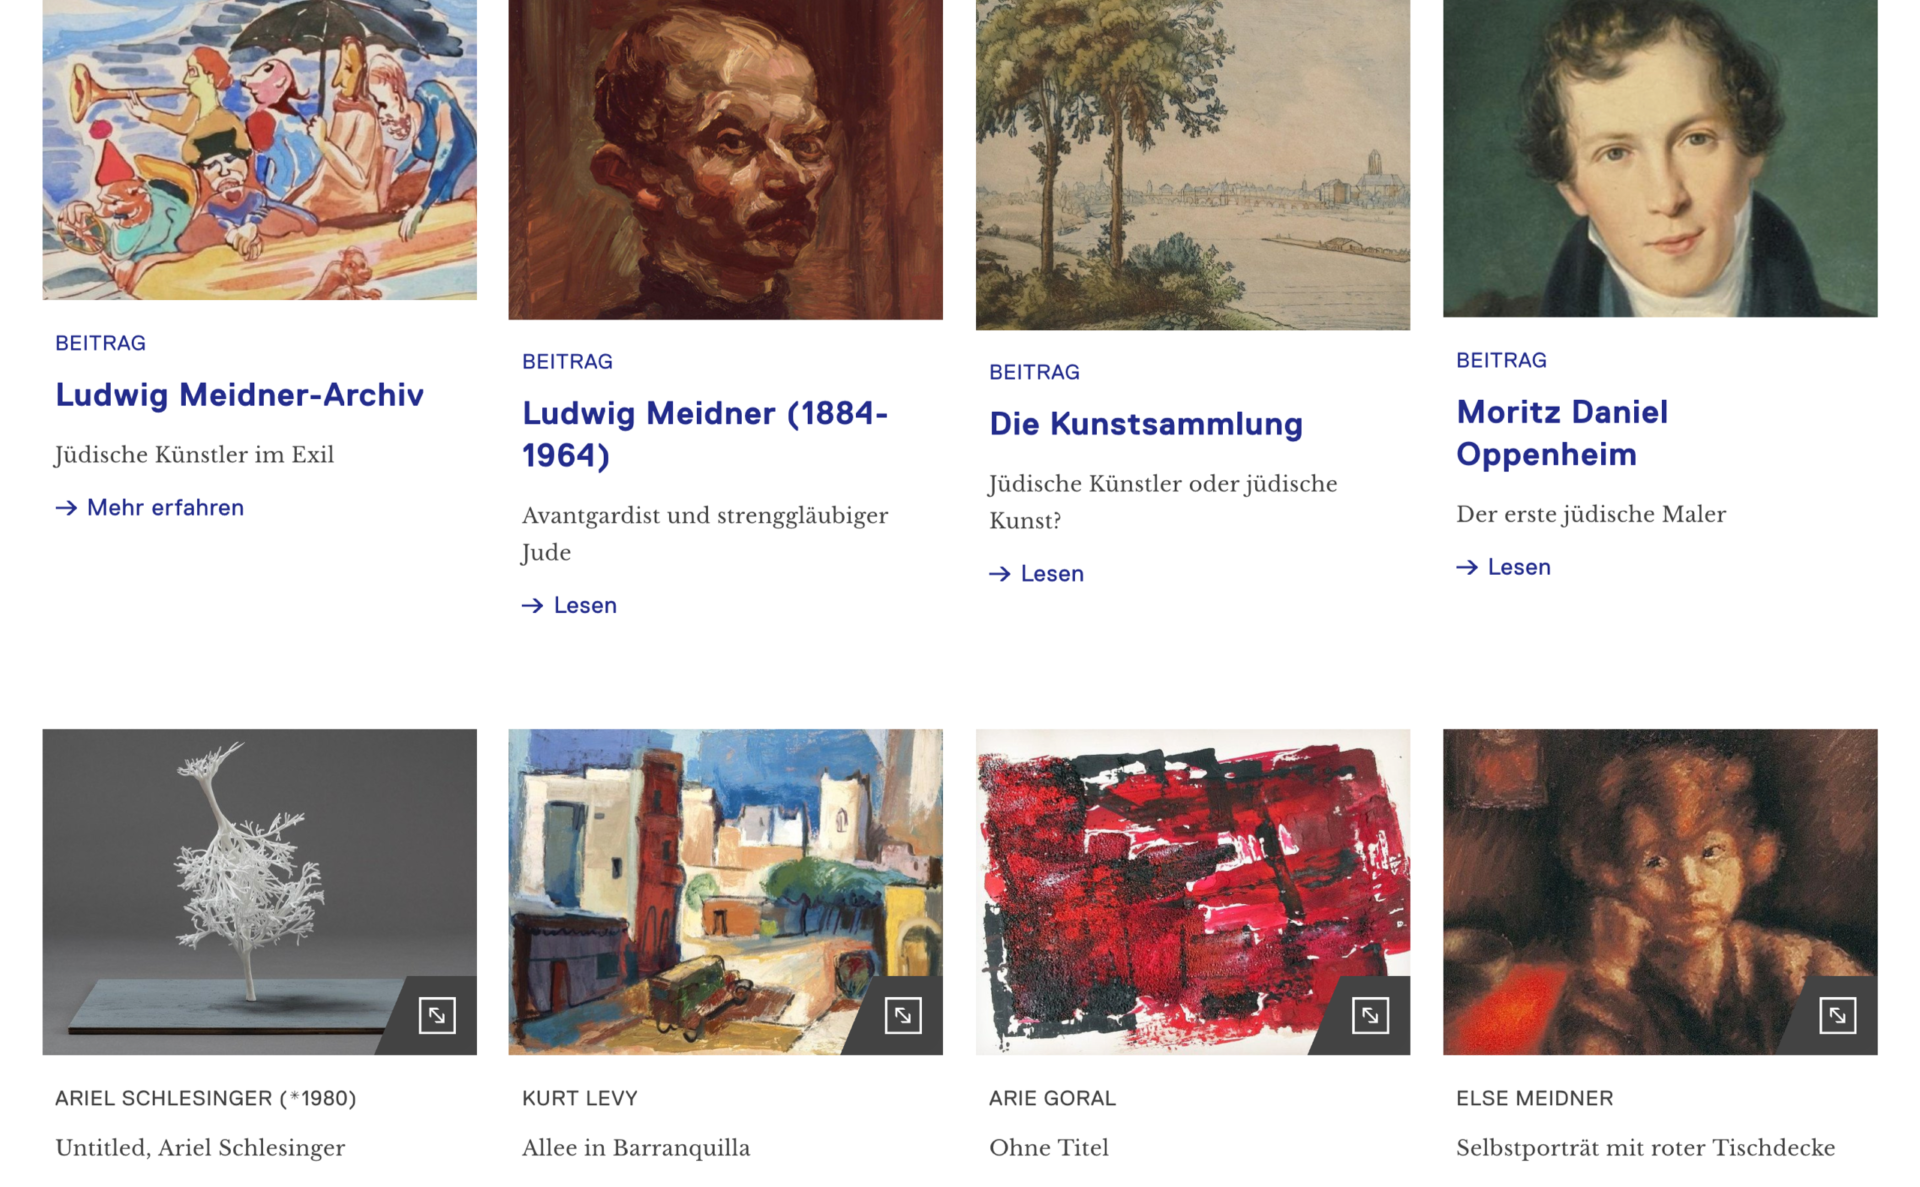1920x1187 pixels.
Task: Open the Moritz Daniel Oppenheim title link
Action: coord(1562,433)
